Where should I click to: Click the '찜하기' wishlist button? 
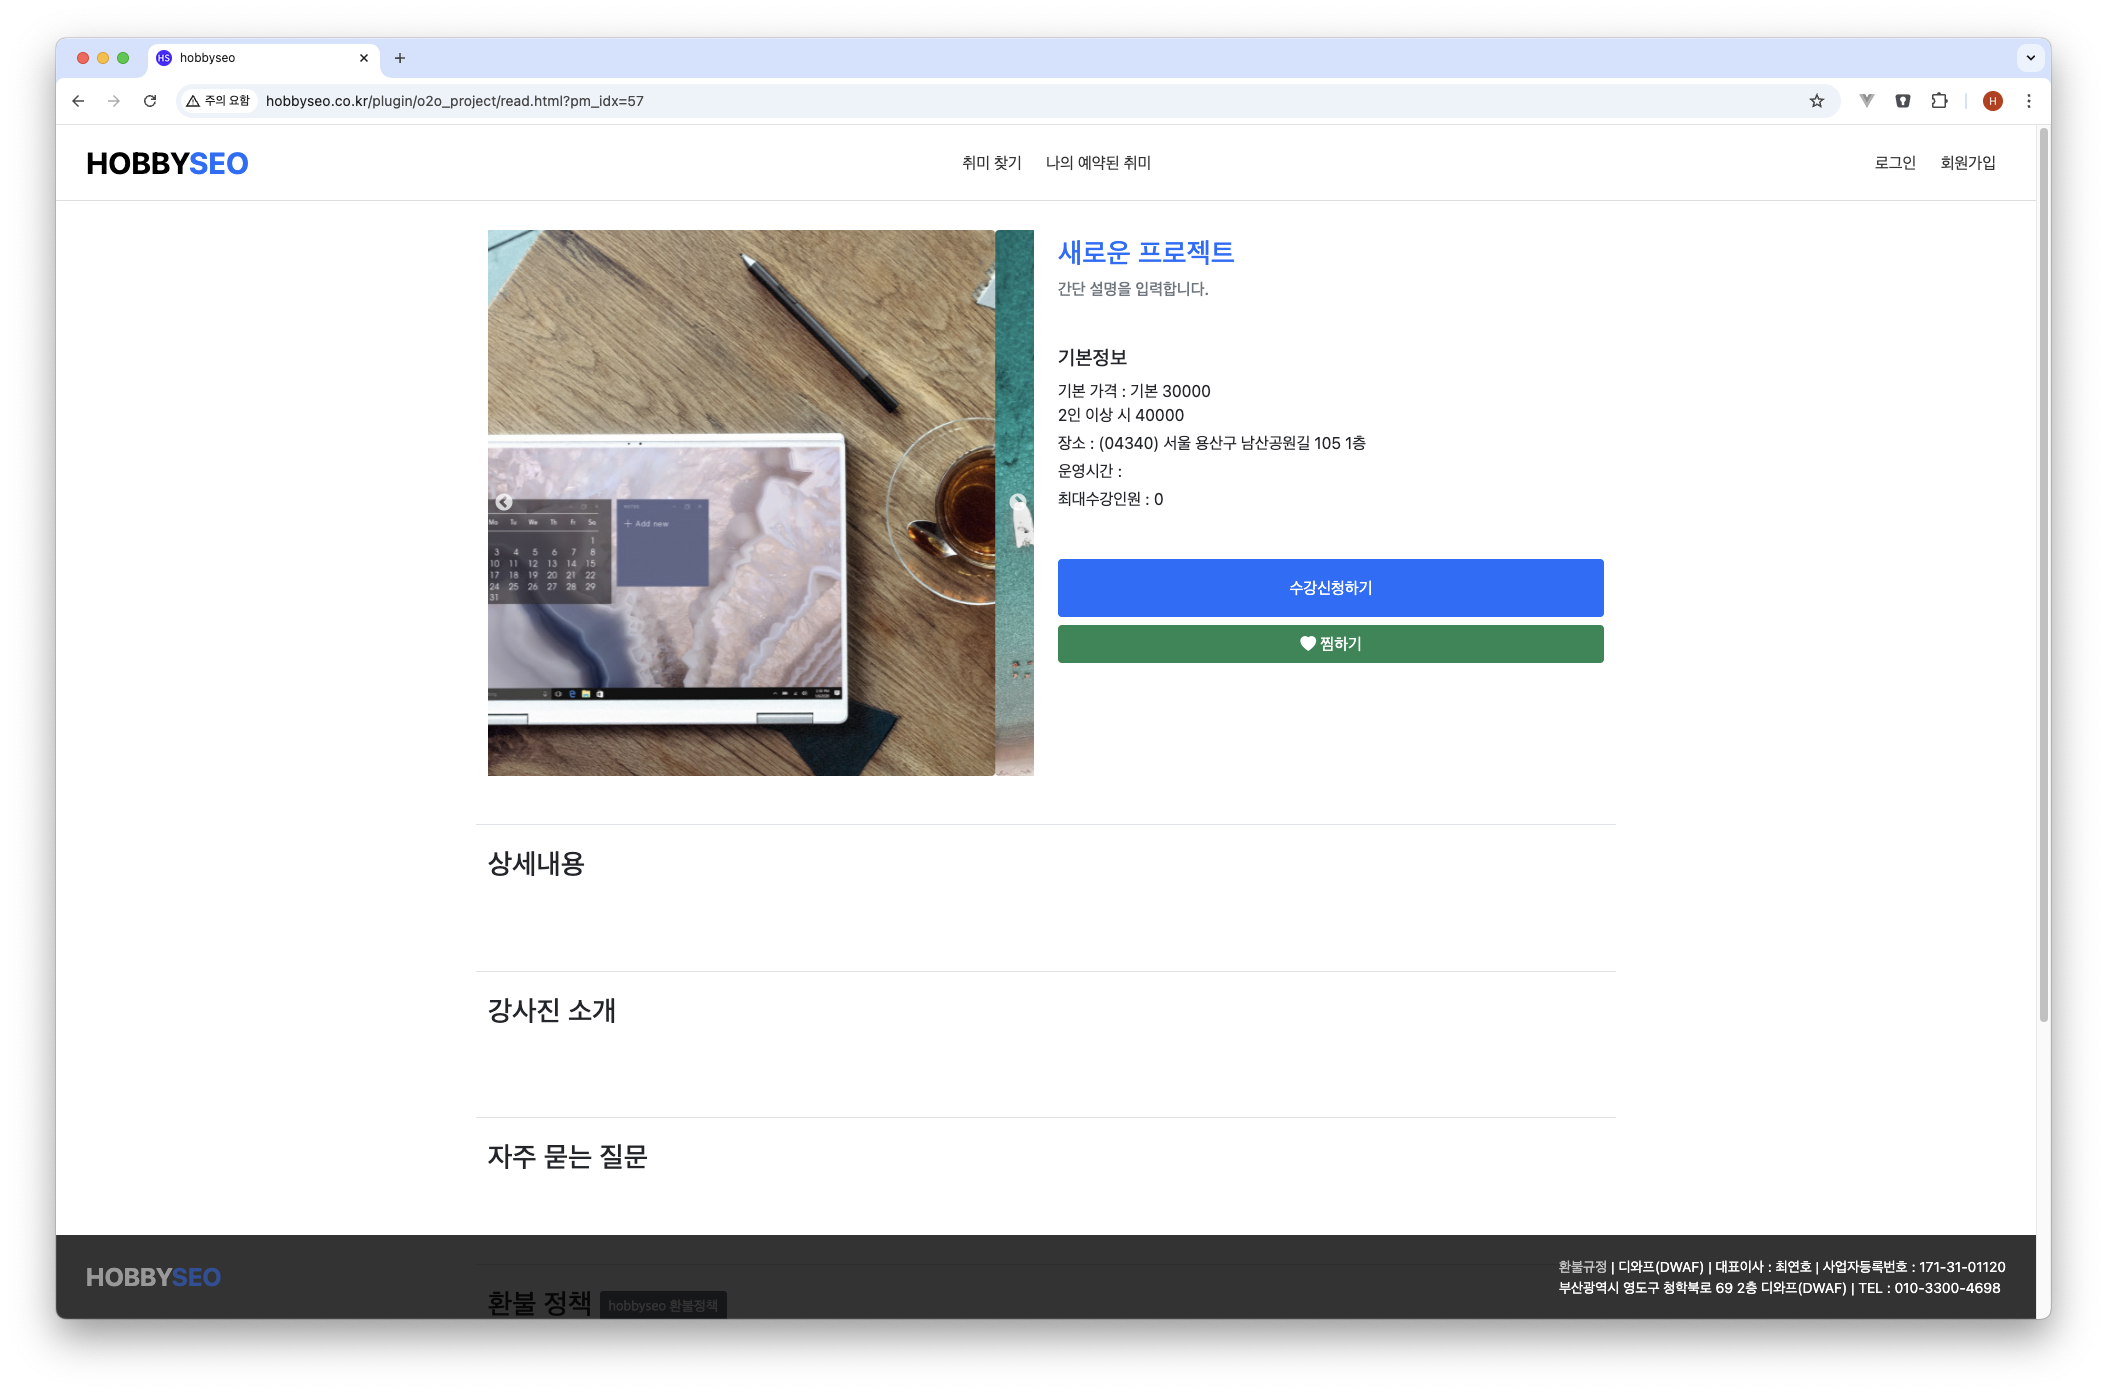(x=1331, y=644)
